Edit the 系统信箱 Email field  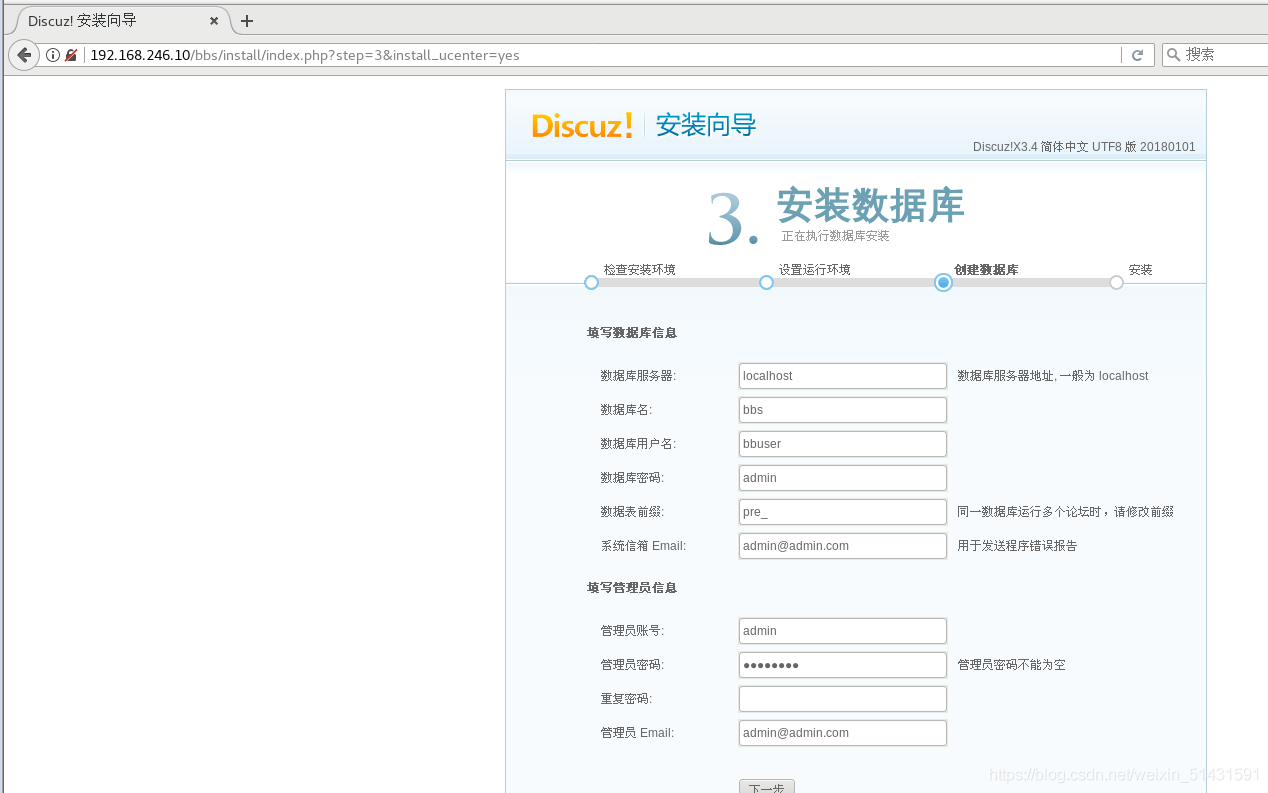pyautogui.click(x=843, y=546)
